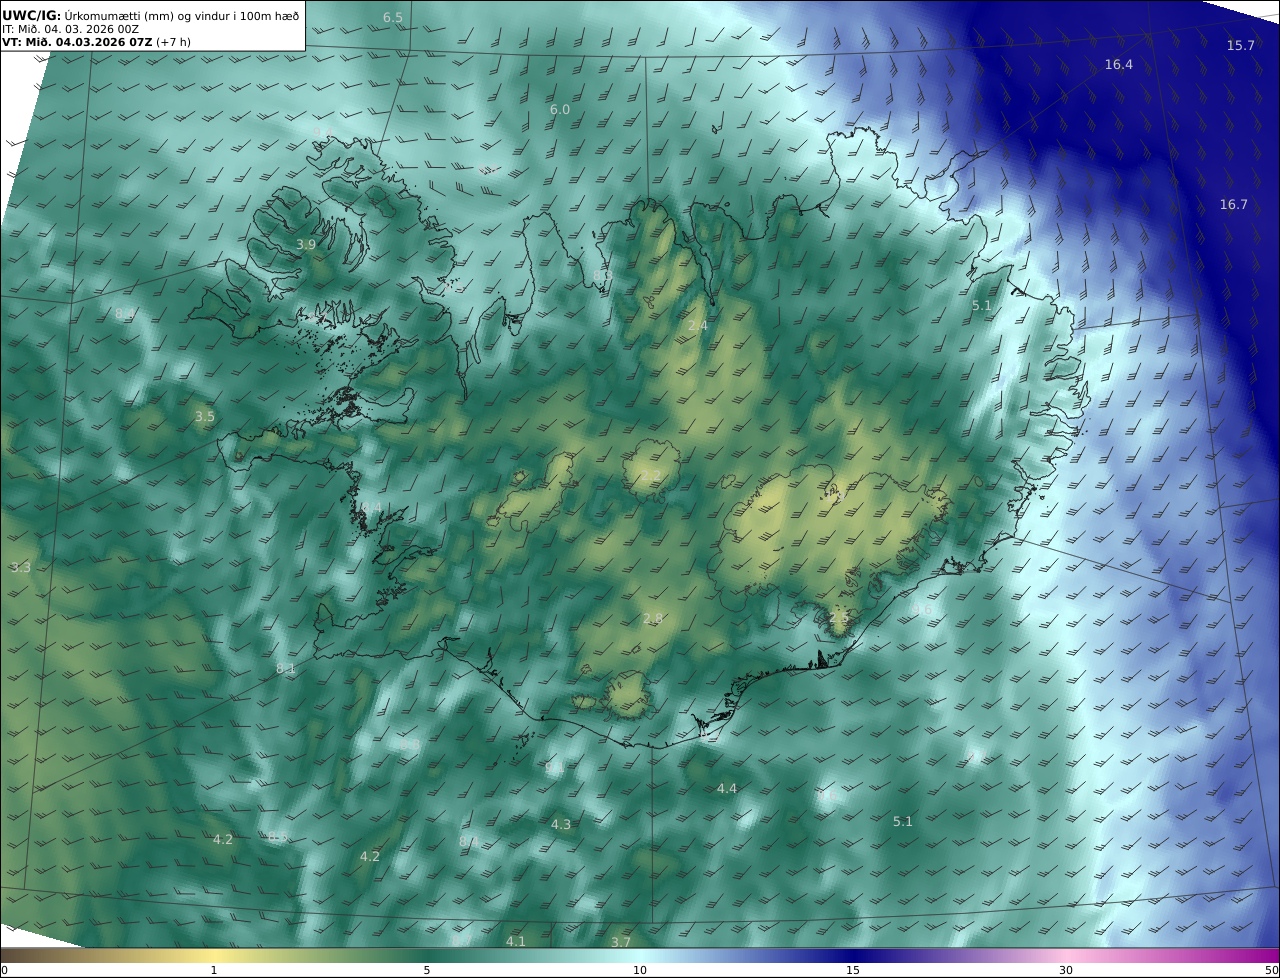Click the color scale tick label 30
This screenshot has width=1280, height=978.
point(1066,970)
